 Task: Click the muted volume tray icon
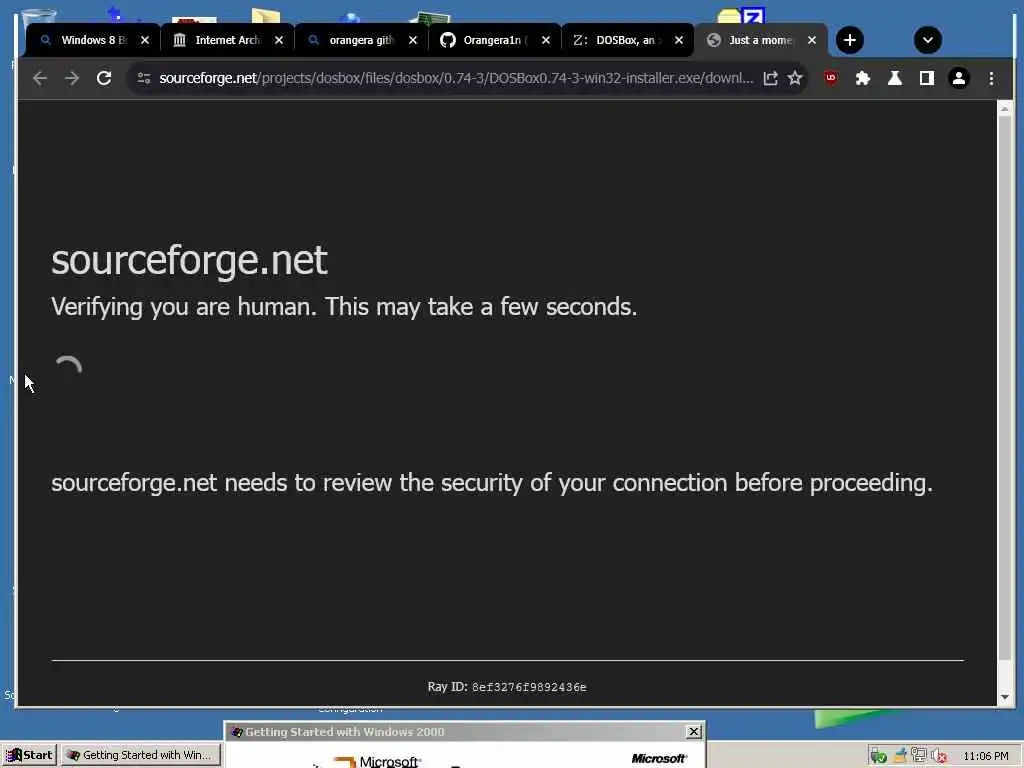[x=938, y=756]
